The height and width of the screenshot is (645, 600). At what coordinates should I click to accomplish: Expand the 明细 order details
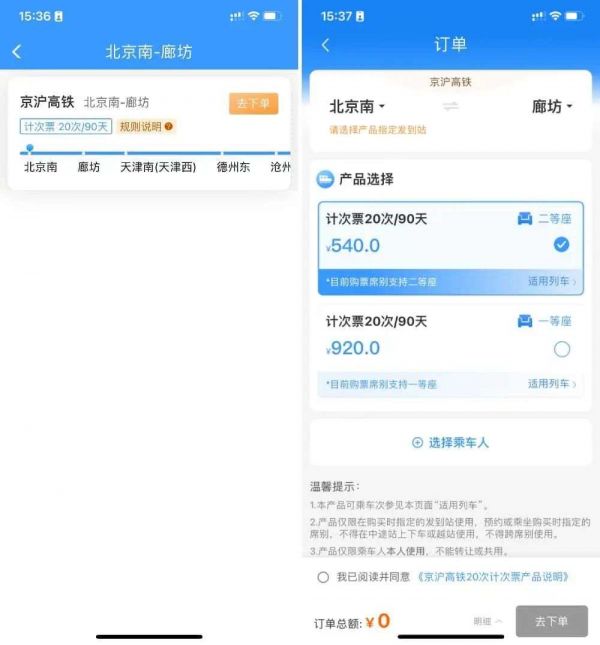(x=488, y=621)
